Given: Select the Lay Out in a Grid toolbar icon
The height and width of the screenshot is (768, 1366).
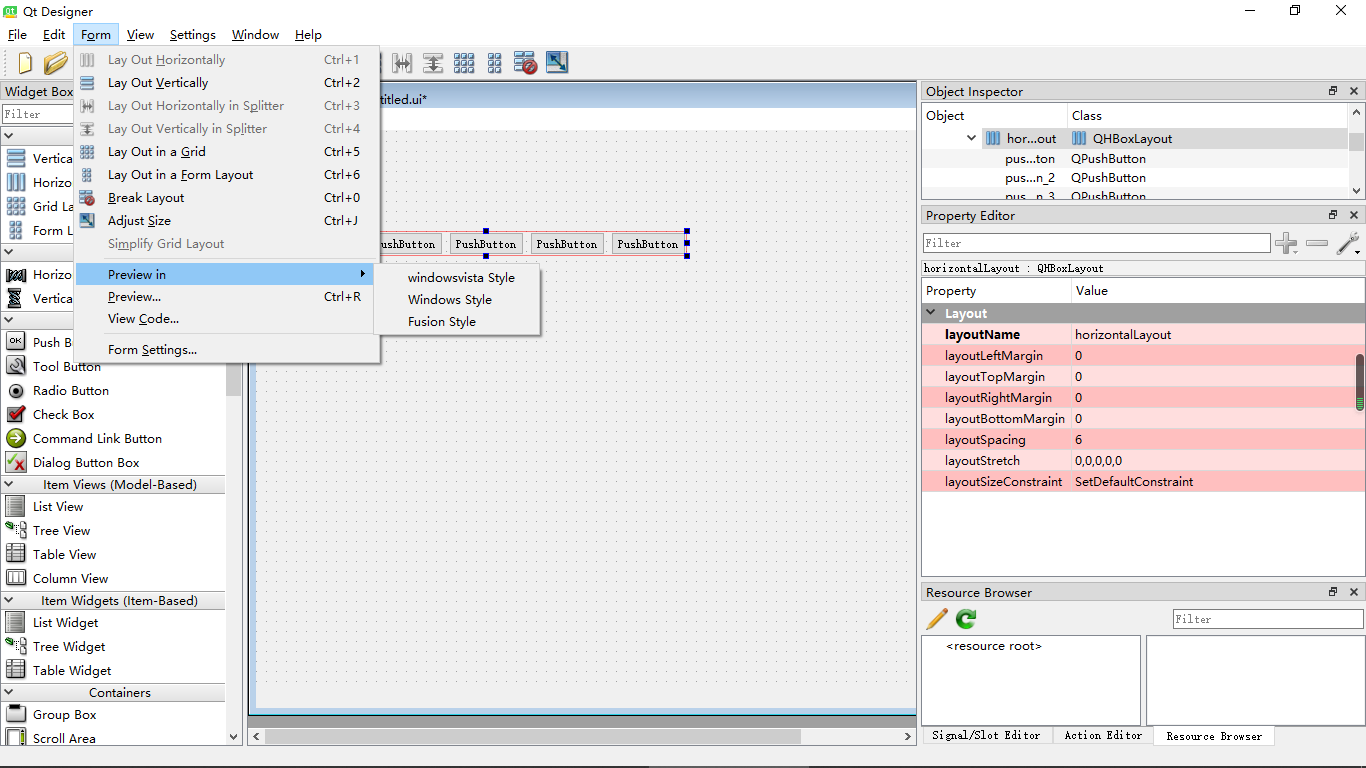Looking at the screenshot, I should click(x=464, y=62).
